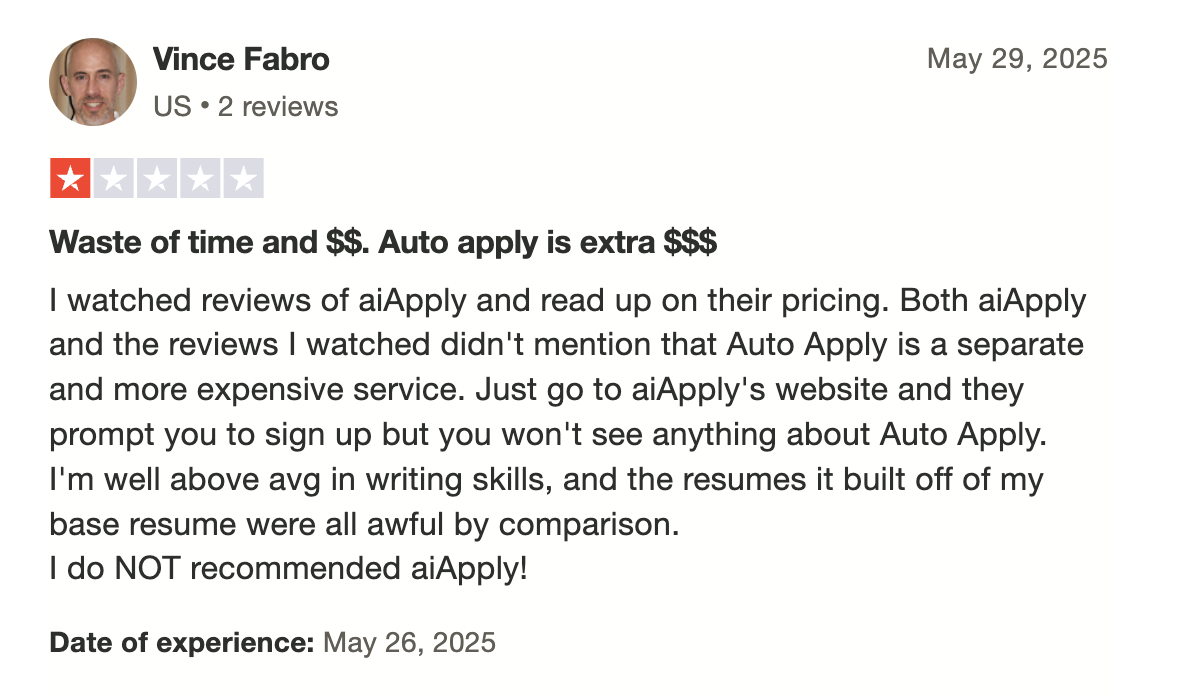Click the "base resume were all awful" line
This screenshot has width=1184, height=696.
[x=365, y=524]
